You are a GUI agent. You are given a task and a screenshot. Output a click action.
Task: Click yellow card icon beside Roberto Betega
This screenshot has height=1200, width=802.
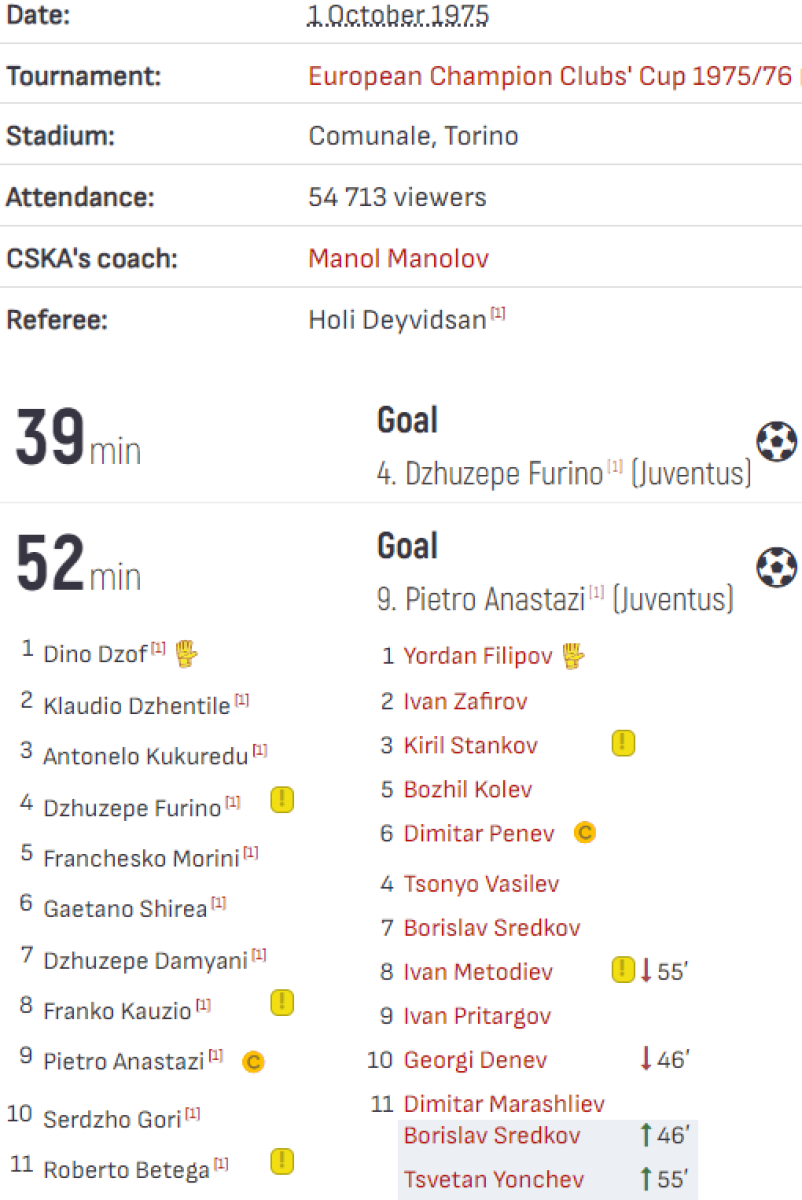pyautogui.click(x=282, y=1161)
